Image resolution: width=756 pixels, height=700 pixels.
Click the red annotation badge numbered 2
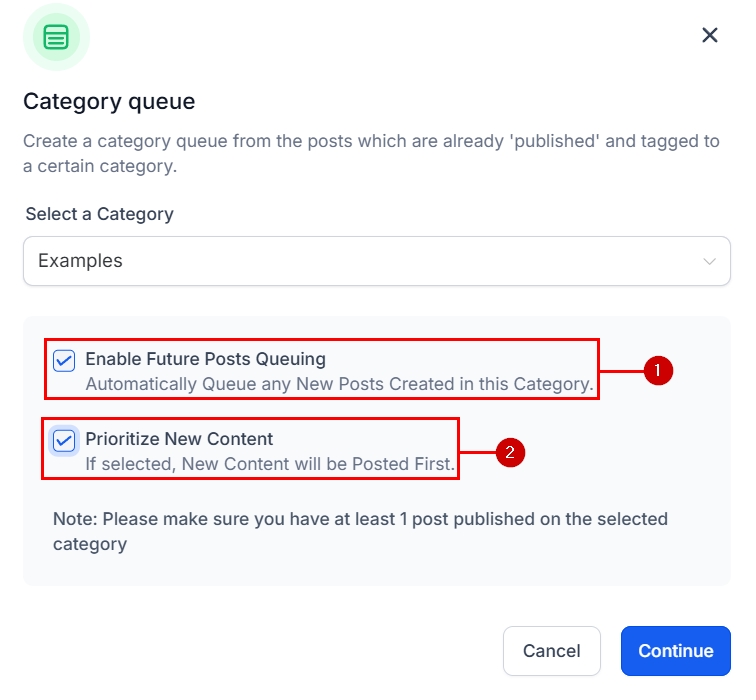(510, 452)
